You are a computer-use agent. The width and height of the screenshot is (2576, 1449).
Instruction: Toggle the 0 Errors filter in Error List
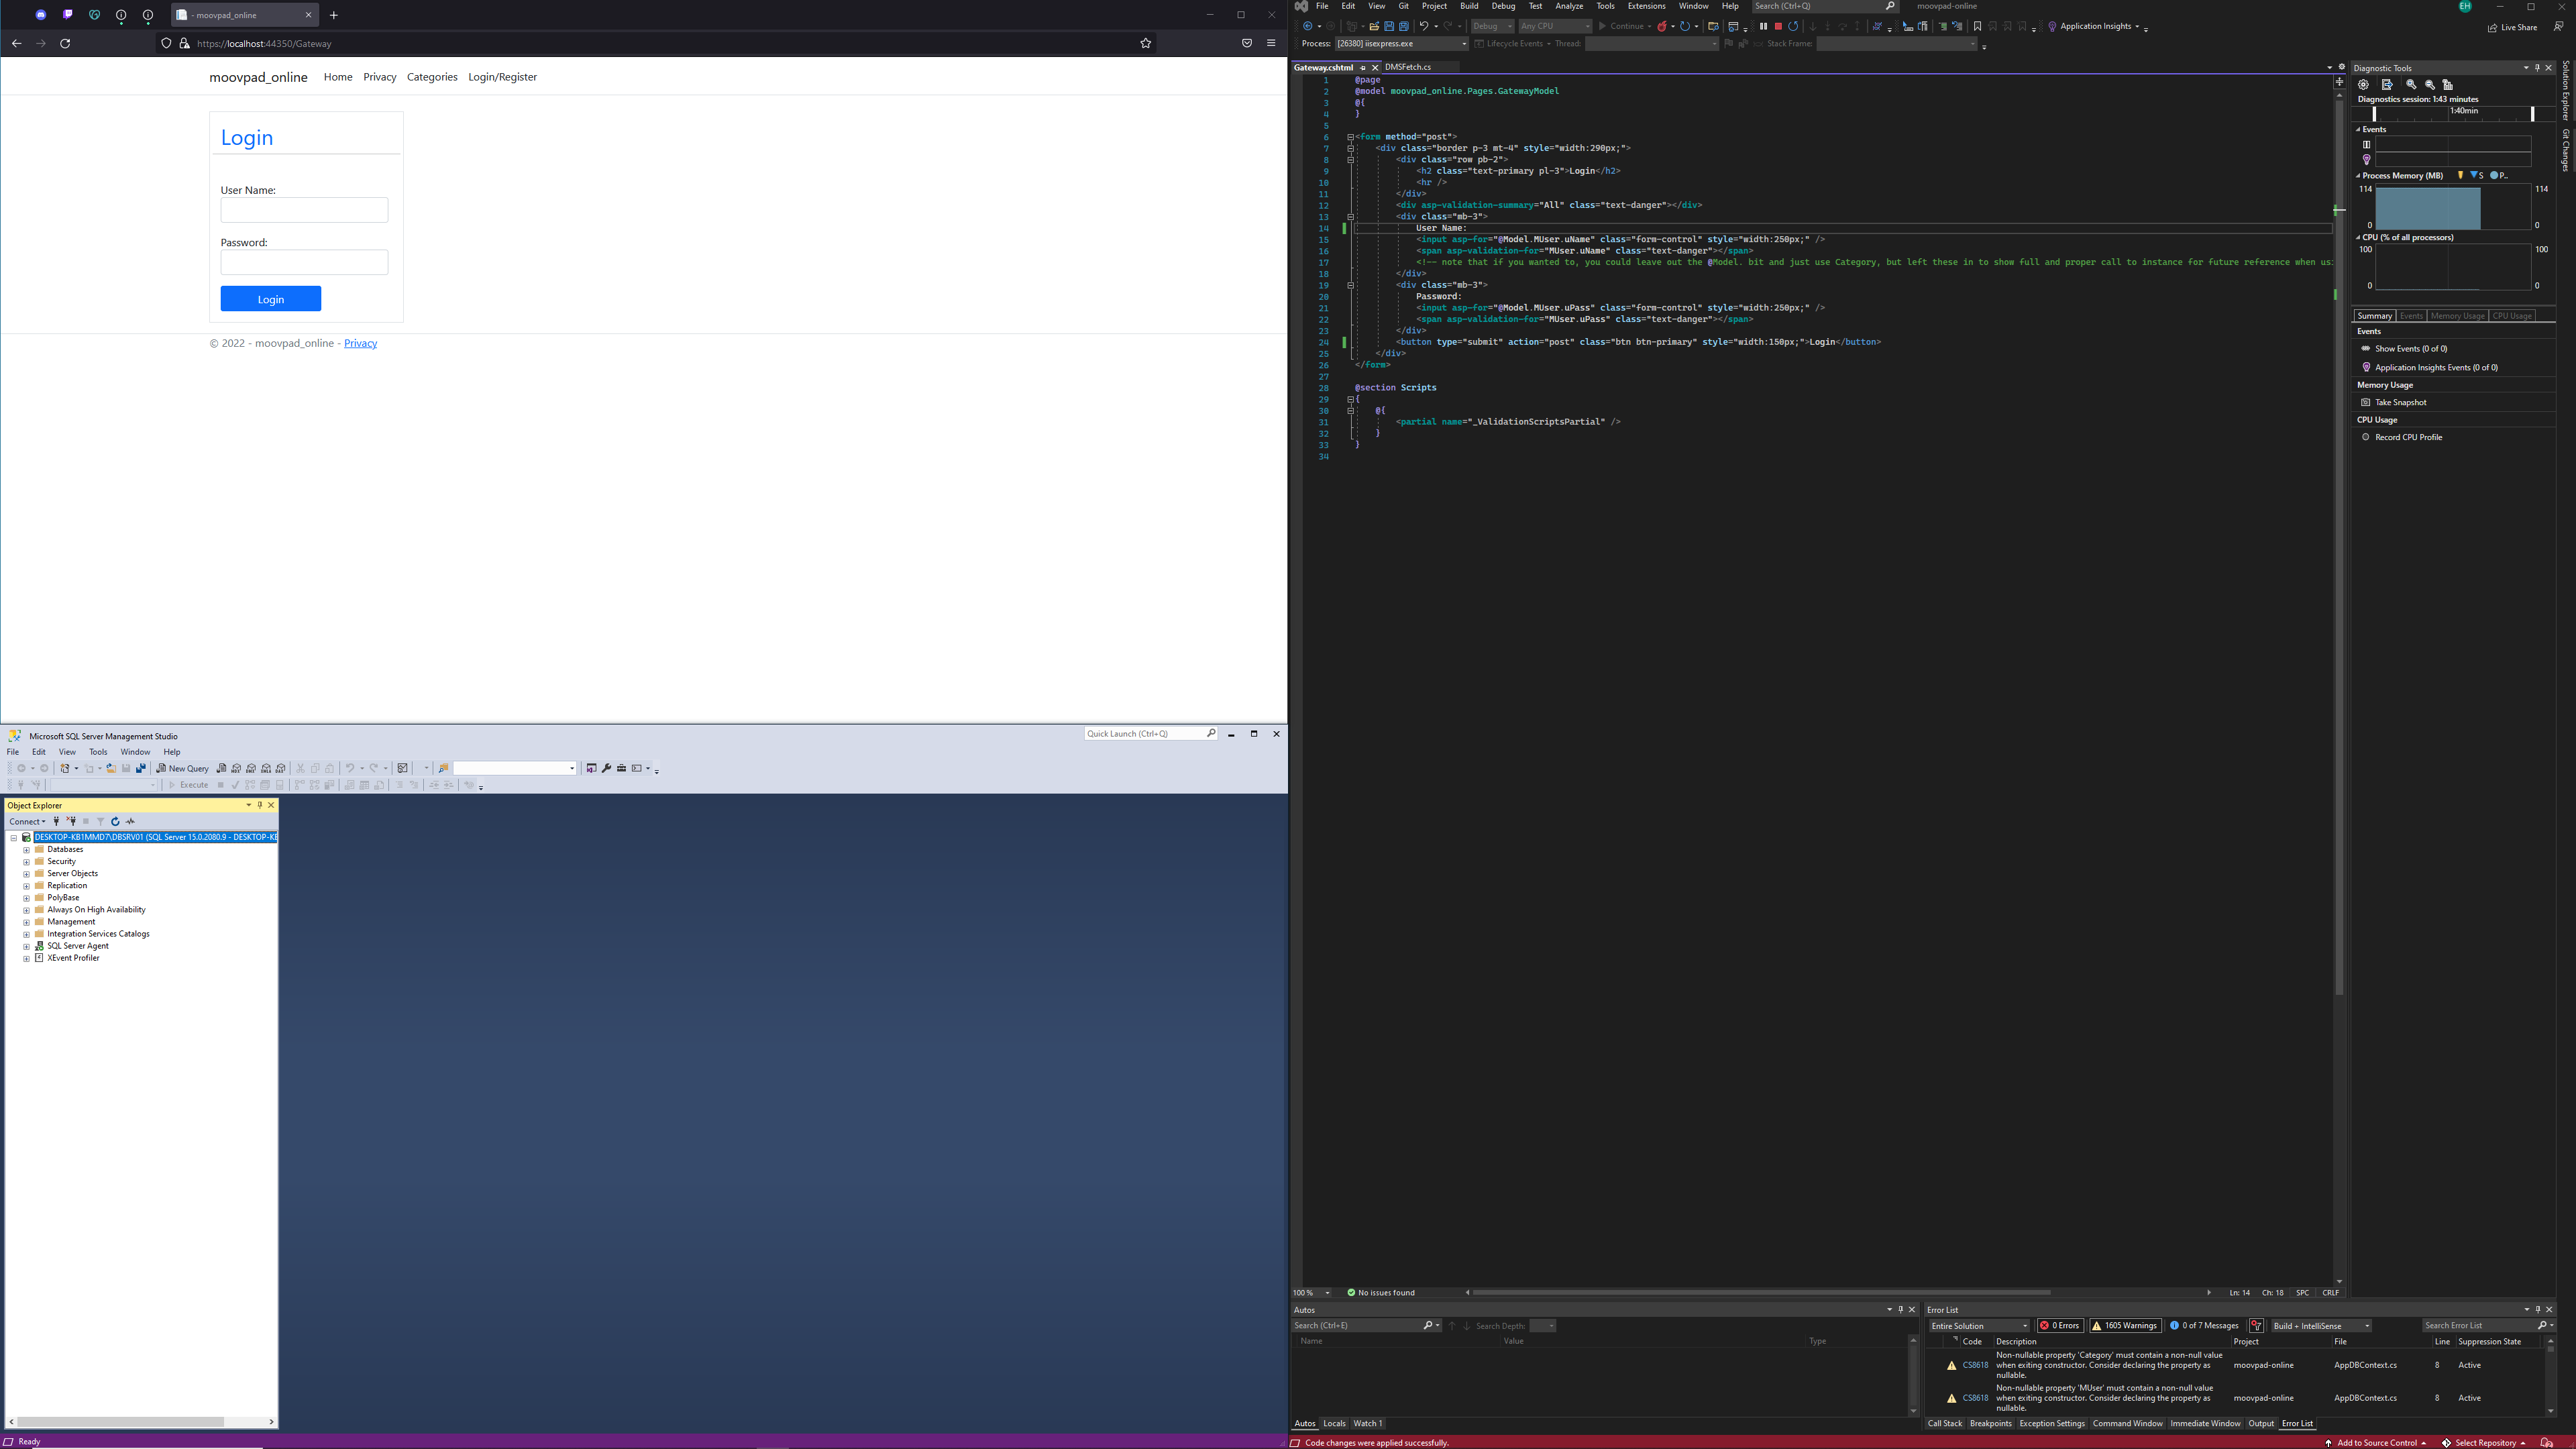(x=2061, y=1325)
